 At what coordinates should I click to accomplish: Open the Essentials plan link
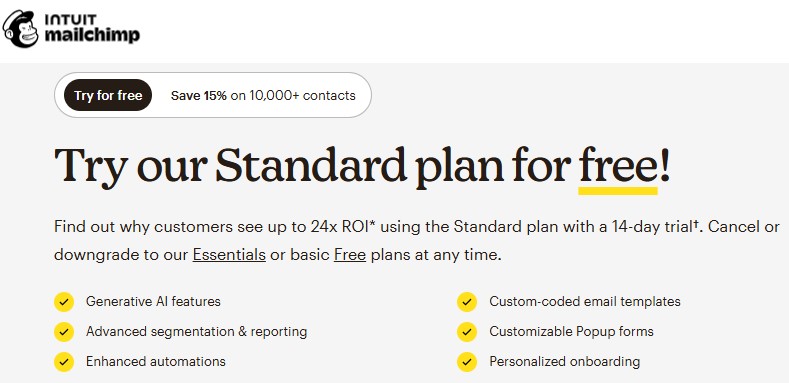pyautogui.click(x=229, y=255)
